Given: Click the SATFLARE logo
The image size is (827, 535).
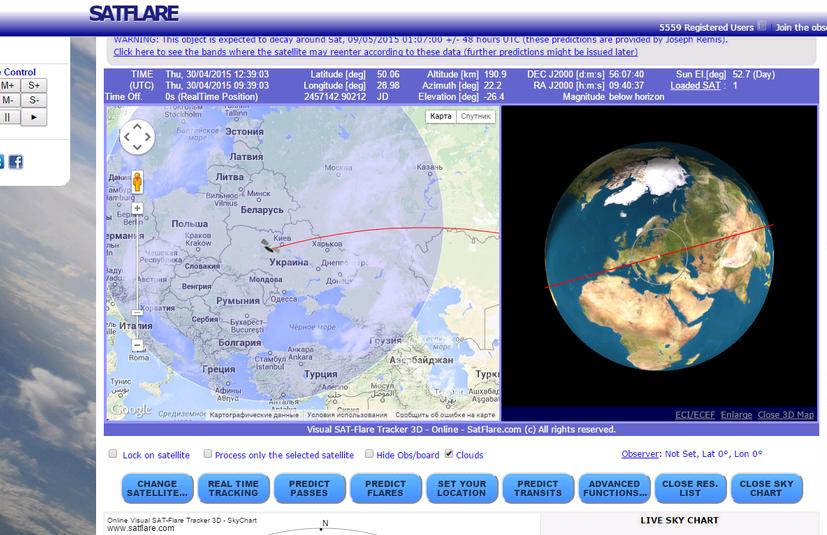Looking at the screenshot, I should pos(134,13).
